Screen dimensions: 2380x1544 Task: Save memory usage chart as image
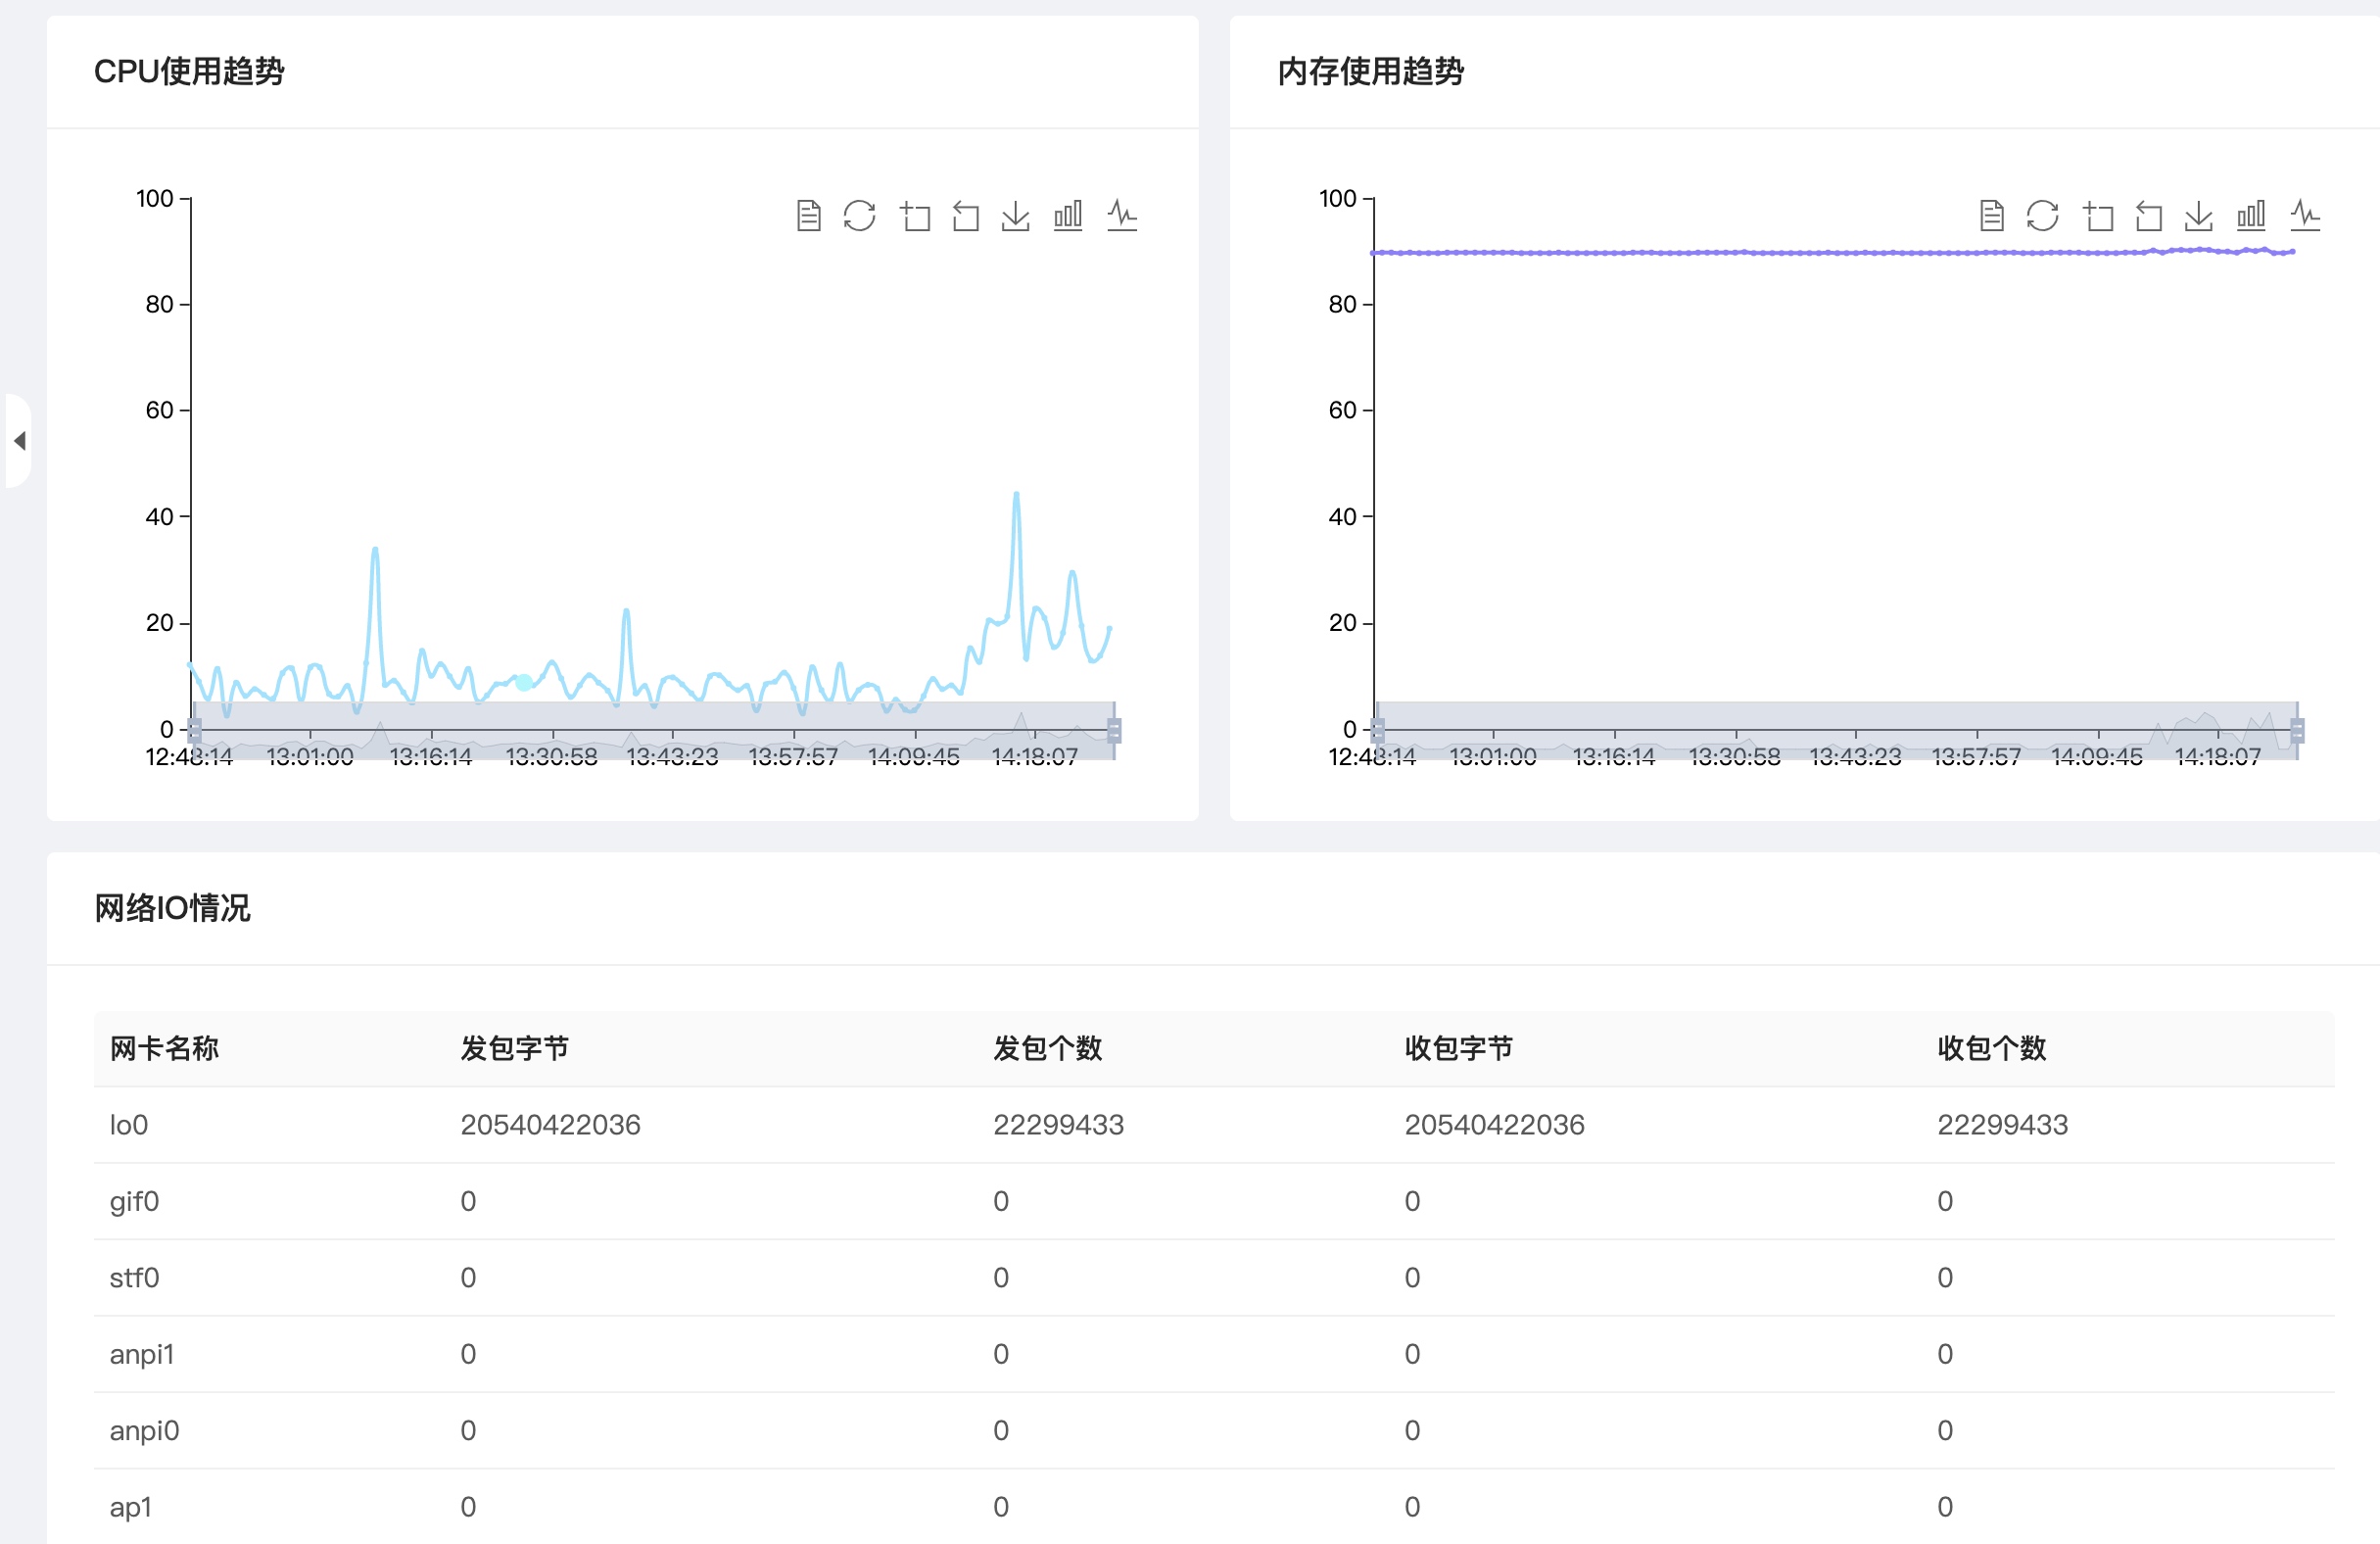(2198, 215)
